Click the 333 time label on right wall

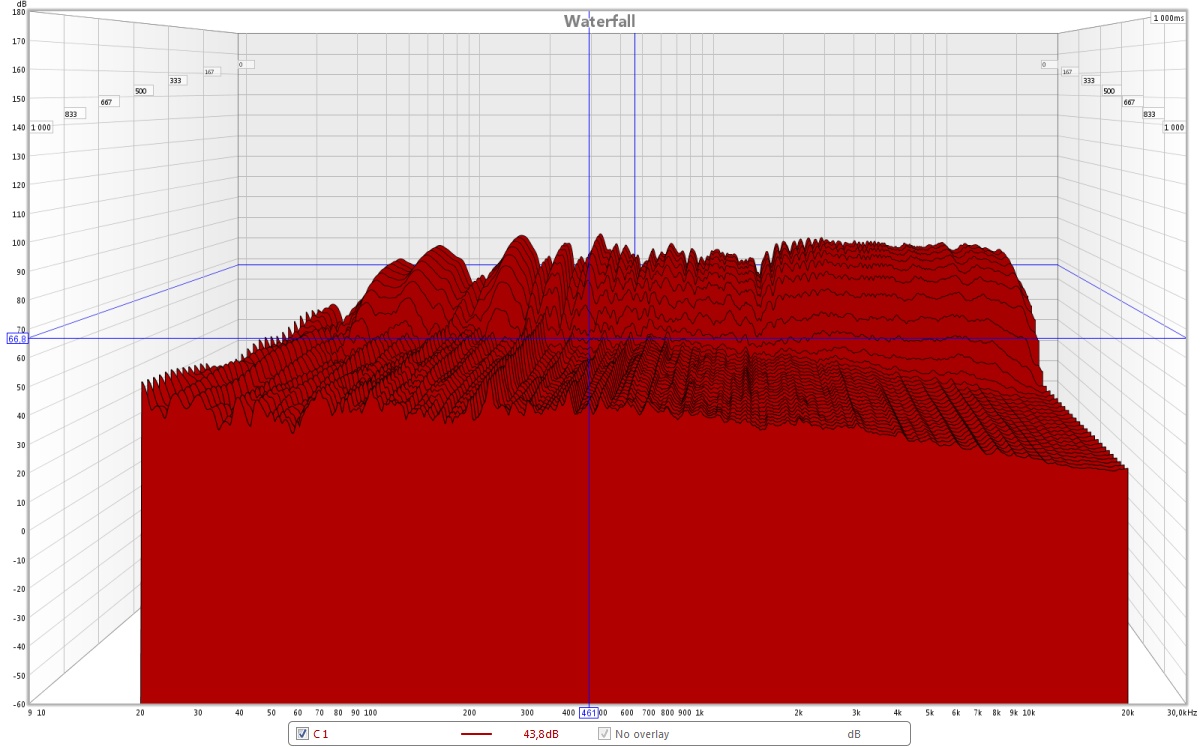(1088, 80)
